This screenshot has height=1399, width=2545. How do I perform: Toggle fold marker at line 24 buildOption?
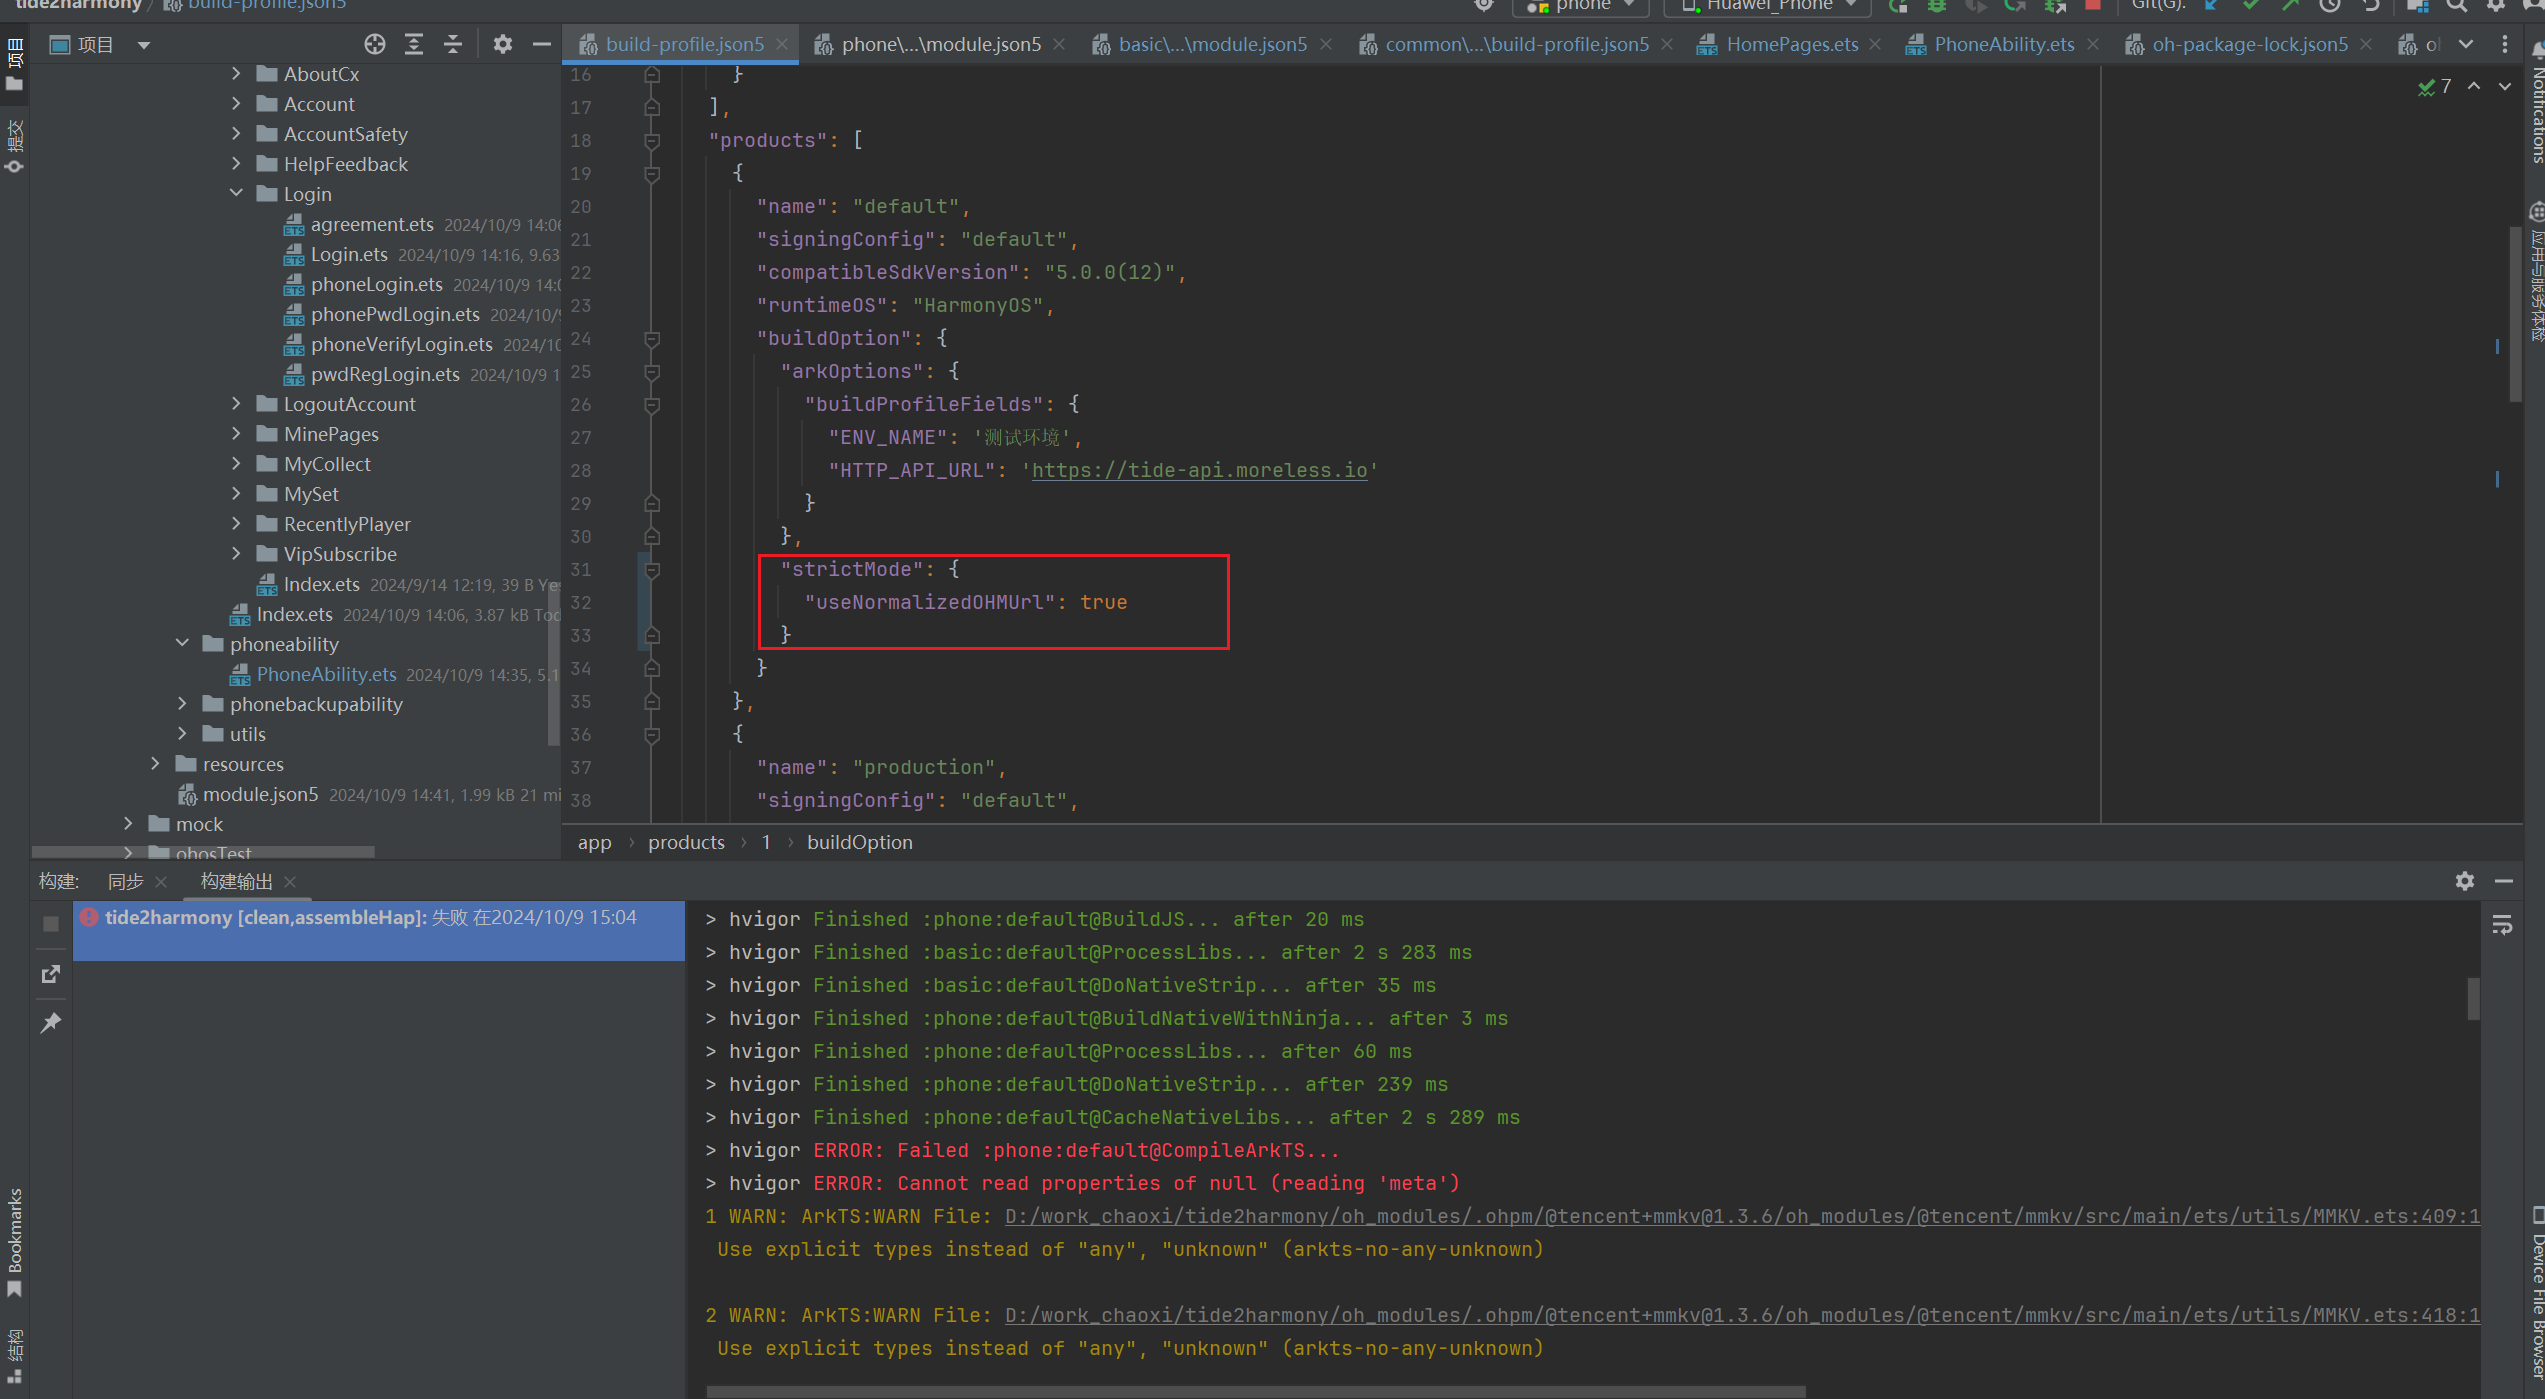point(652,339)
